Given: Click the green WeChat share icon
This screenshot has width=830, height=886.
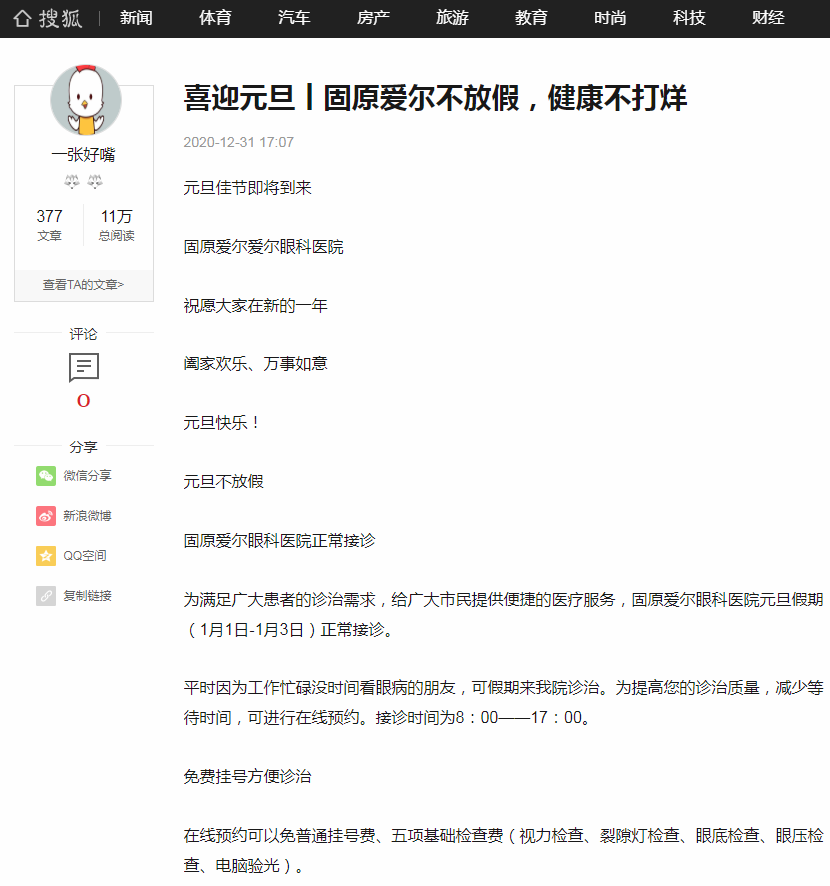Looking at the screenshot, I should click(46, 476).
